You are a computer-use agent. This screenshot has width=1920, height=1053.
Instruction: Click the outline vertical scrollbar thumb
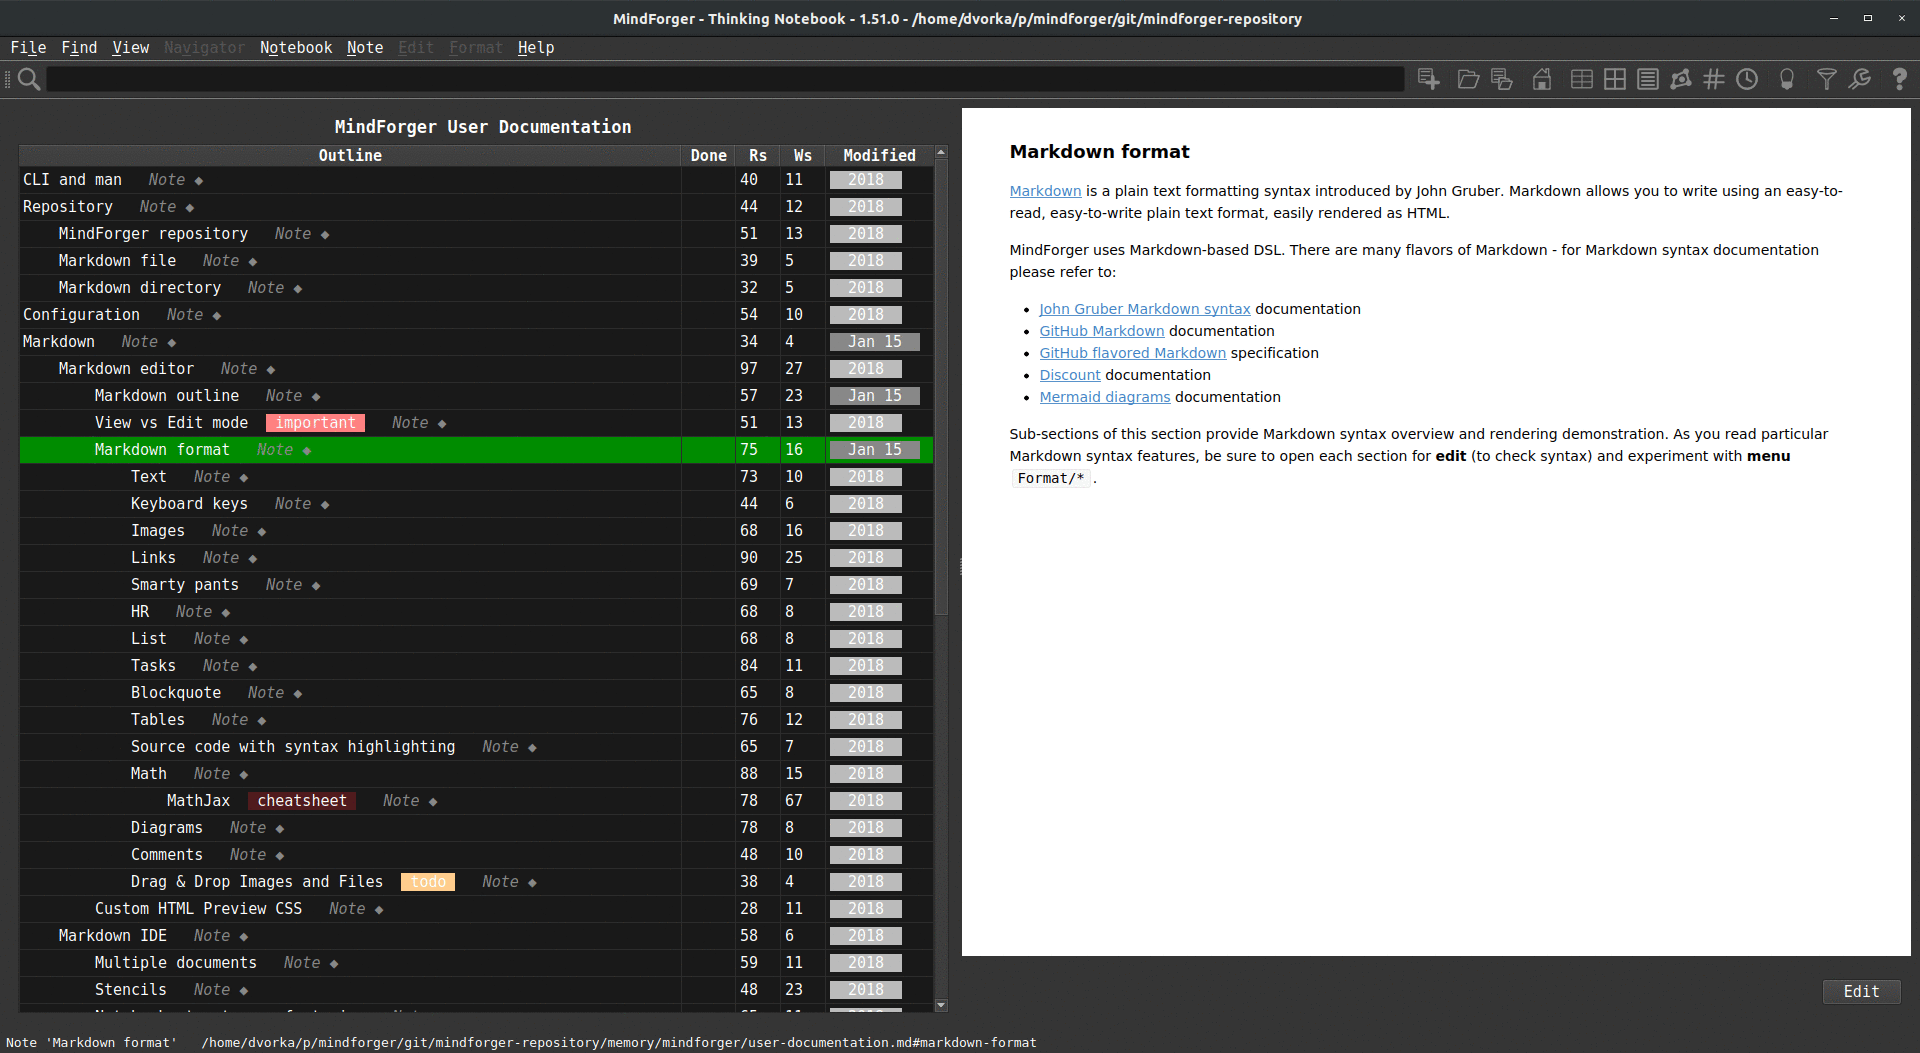point(940,387)
